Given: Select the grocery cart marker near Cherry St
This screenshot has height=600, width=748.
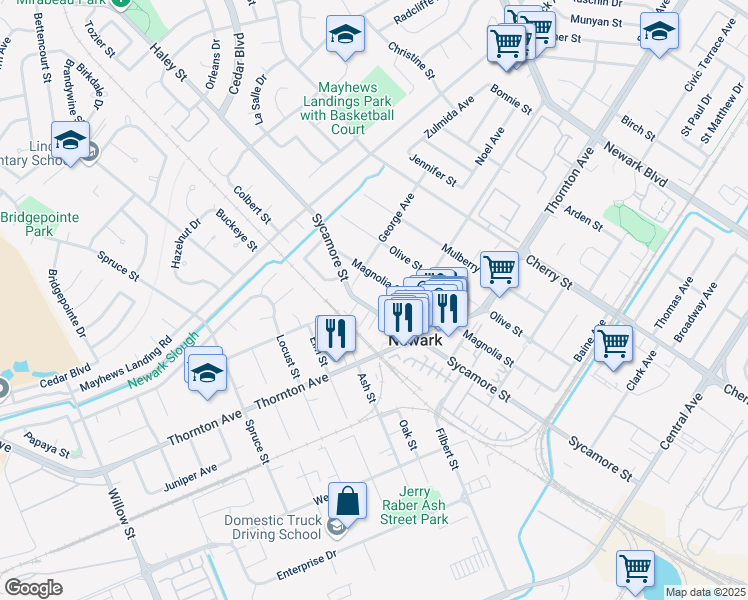Looking at the screenshot, I should [x=499, y=268].
